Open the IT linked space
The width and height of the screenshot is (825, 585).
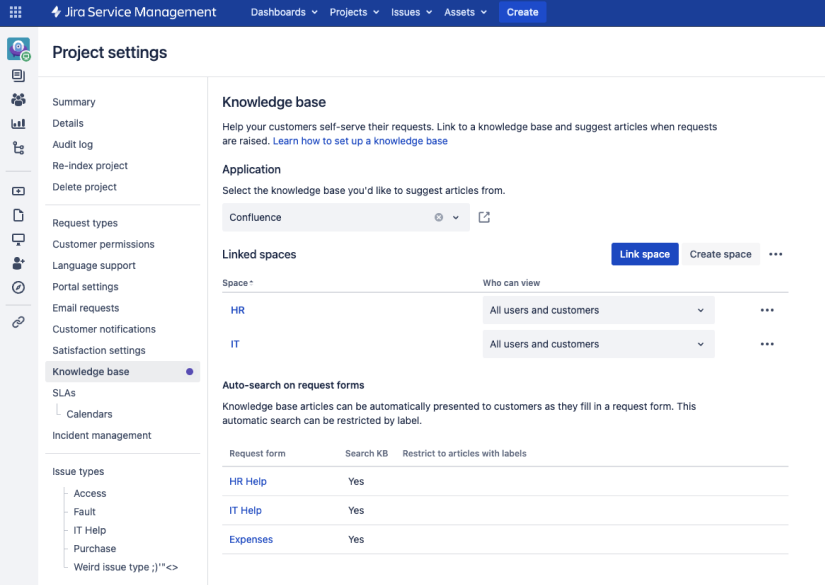pyautogui.click(x=235, y=344)
